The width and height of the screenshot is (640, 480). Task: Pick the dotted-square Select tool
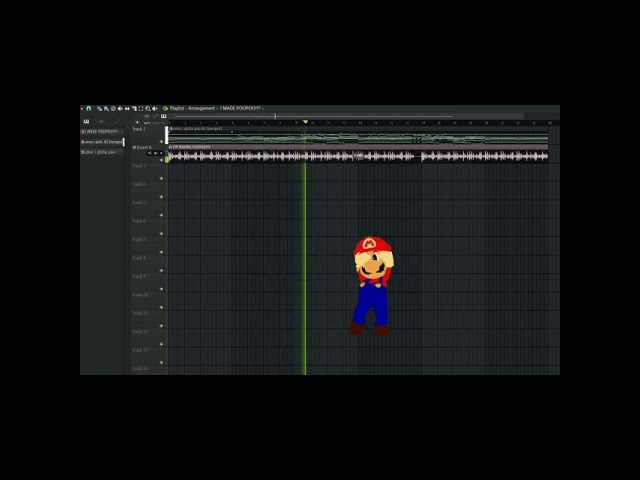(x=141, y=109)
